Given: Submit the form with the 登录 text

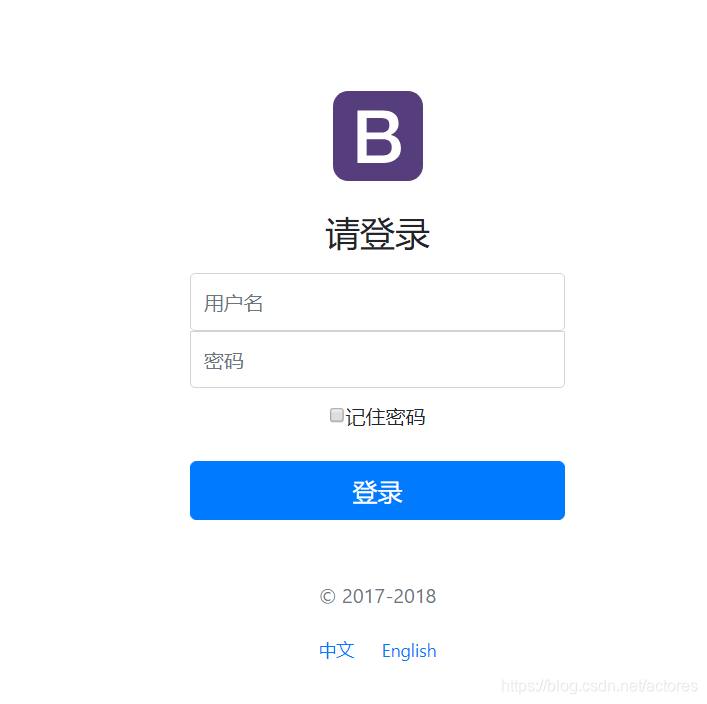Looking at the screenshot, I should 377,492.
